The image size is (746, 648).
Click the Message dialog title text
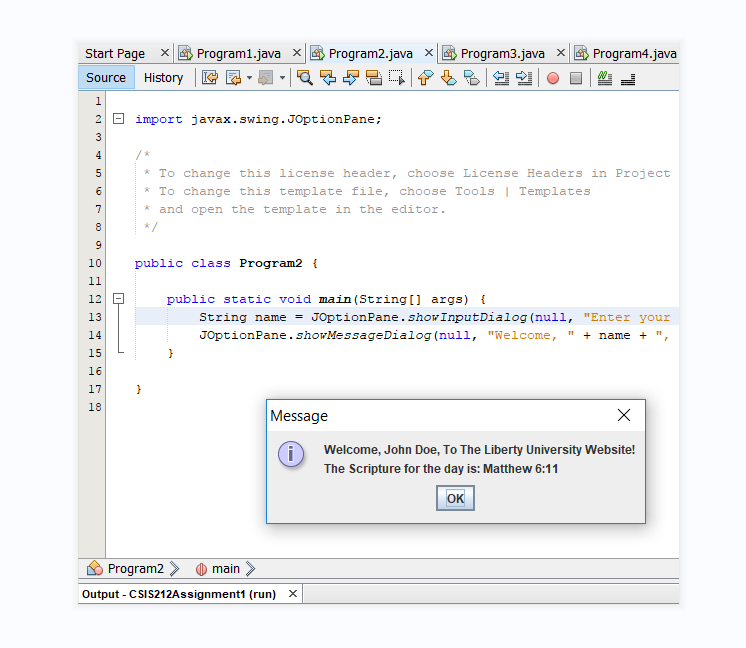(x=299, y=416)
